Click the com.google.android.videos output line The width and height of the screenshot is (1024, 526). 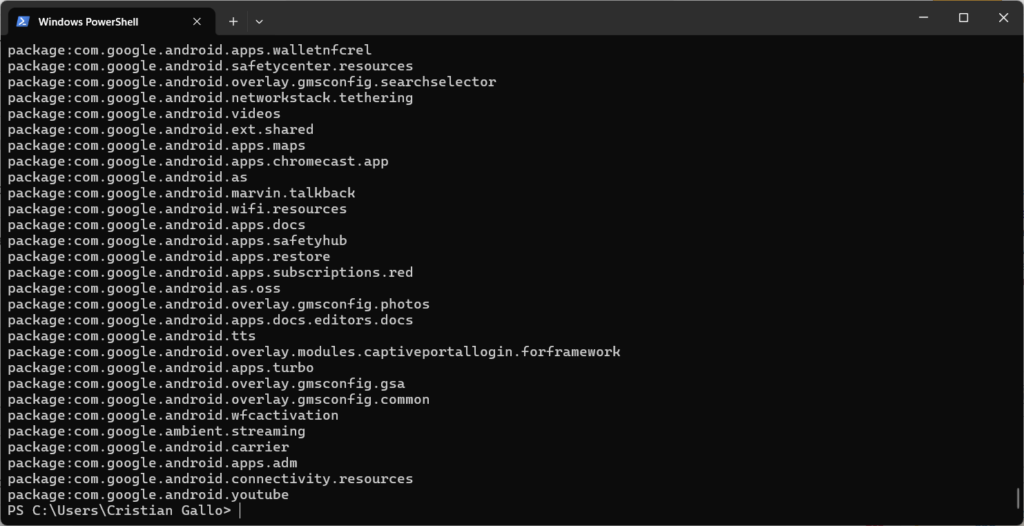click(144, 114)
